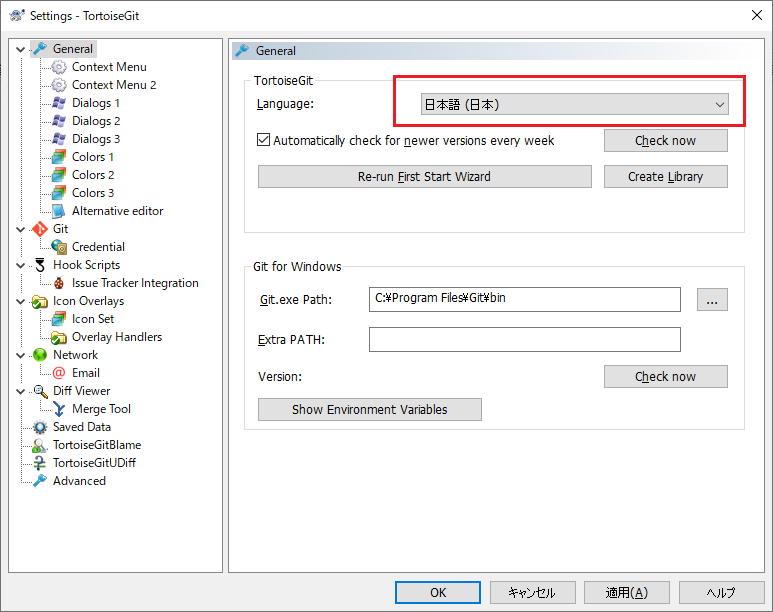Click the Saved Data gear icon
This screenshot has width=773, height=612.
pos(40,427)
